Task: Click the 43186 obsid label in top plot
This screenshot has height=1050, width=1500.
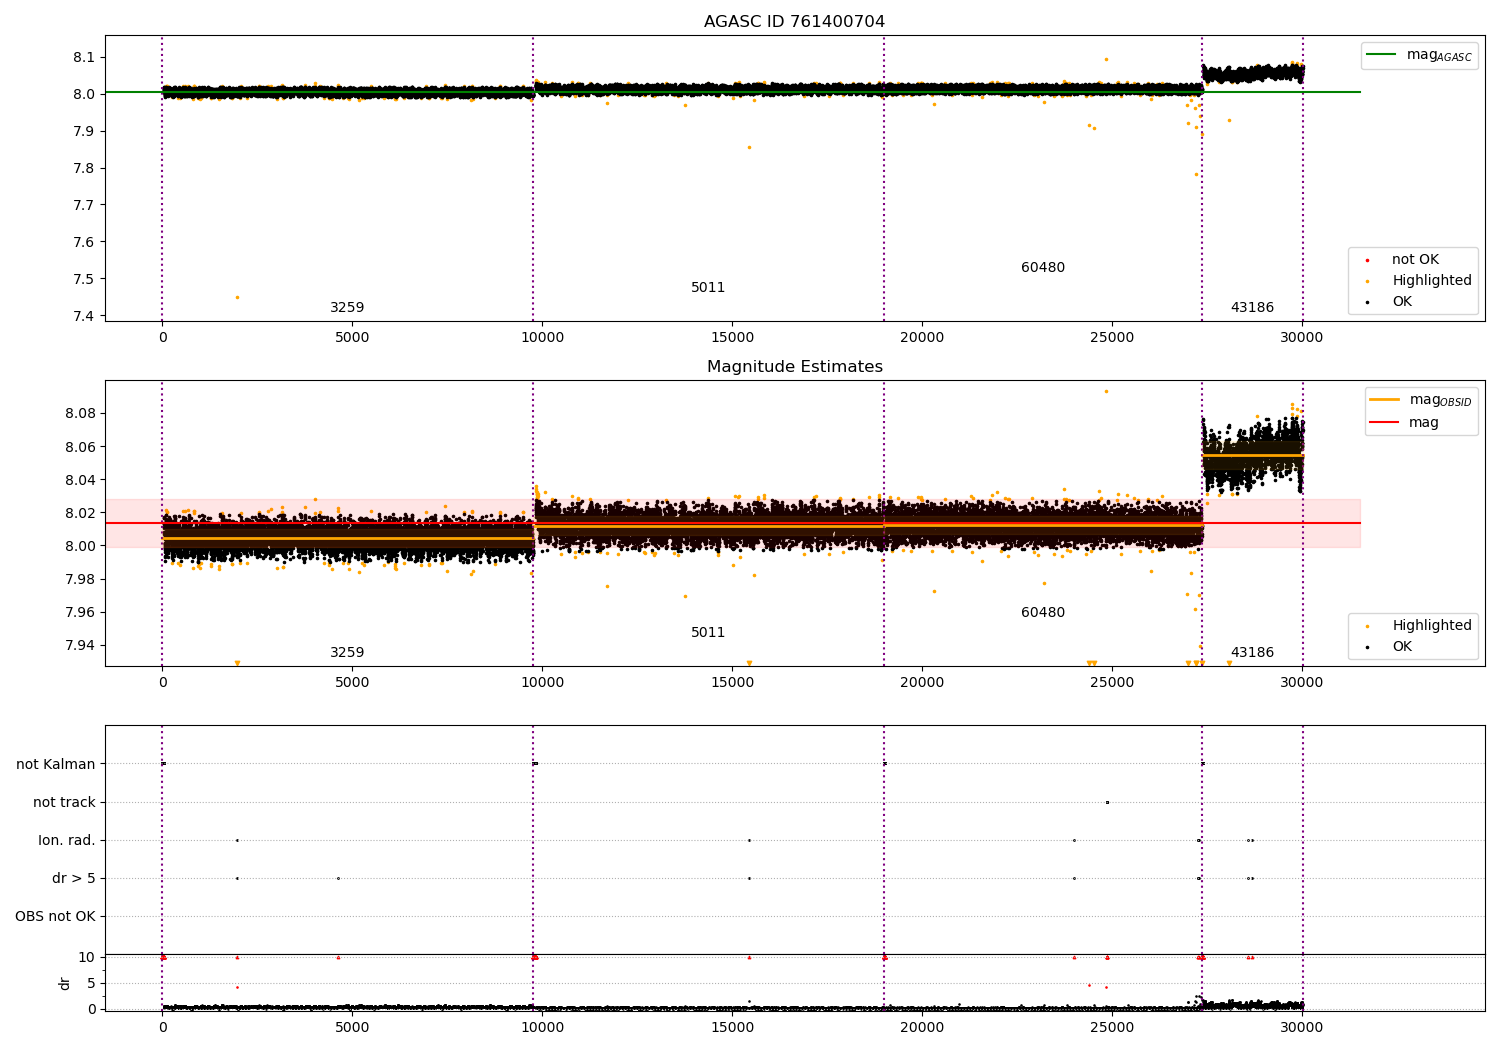Action: 1252,308
